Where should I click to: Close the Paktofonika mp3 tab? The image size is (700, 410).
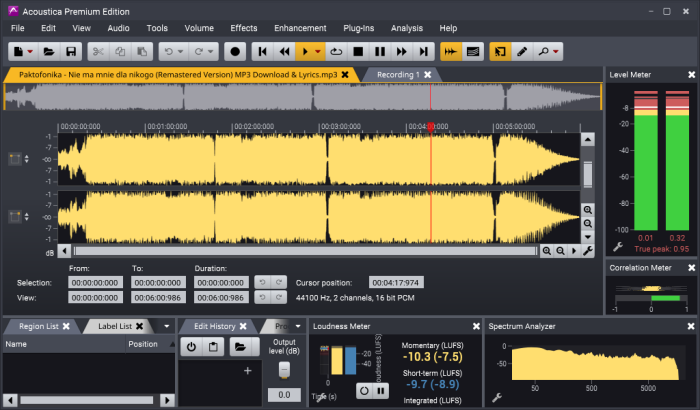345,75
